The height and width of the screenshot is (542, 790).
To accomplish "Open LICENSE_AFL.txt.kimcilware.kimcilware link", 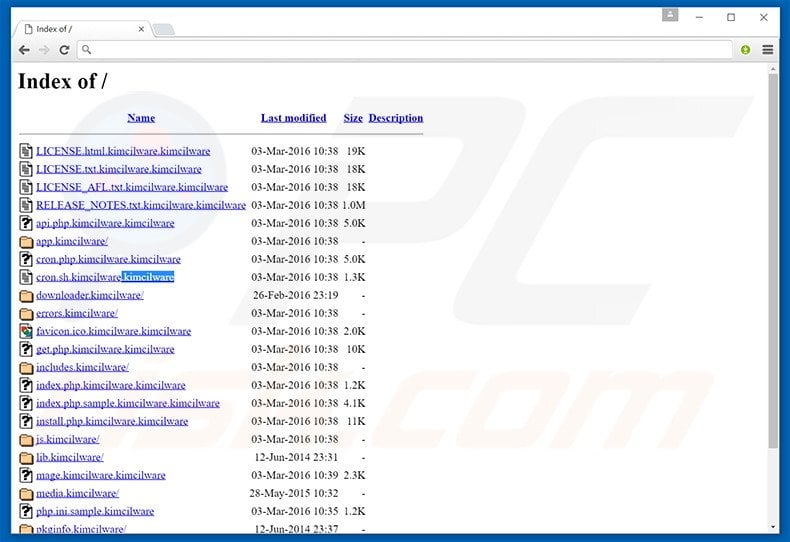I will point(131,187).
